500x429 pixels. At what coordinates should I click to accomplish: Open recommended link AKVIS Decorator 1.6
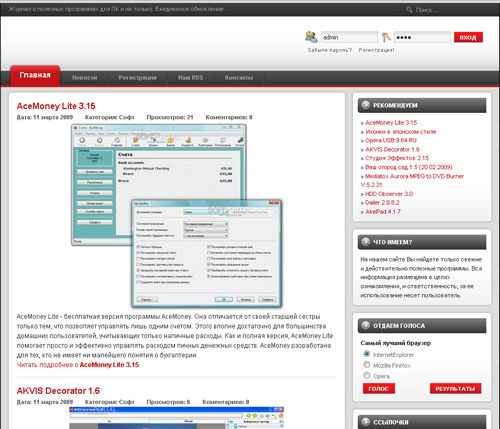[392, 149]
